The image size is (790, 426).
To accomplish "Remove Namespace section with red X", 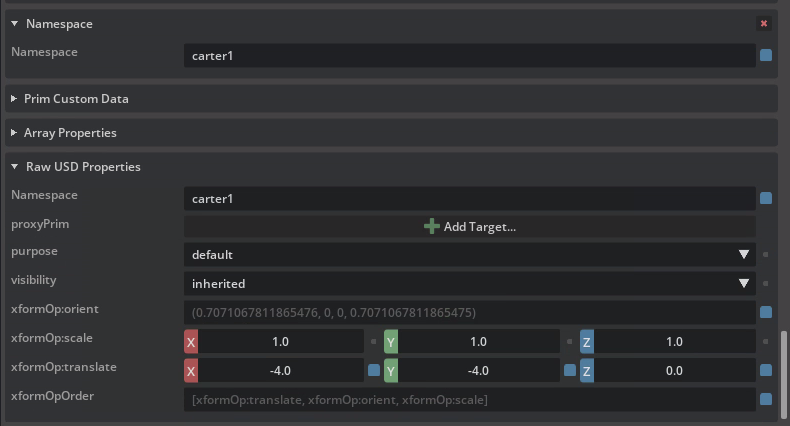I will tap(764, 23).
